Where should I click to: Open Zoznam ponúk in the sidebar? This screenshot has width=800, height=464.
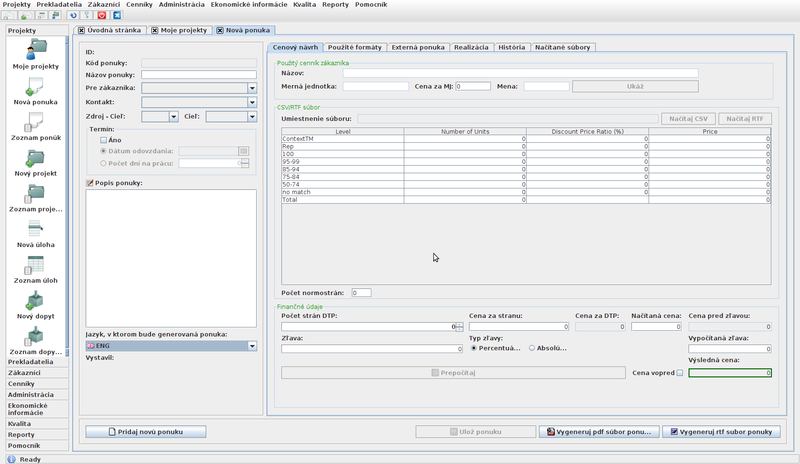tap(36, 126)
